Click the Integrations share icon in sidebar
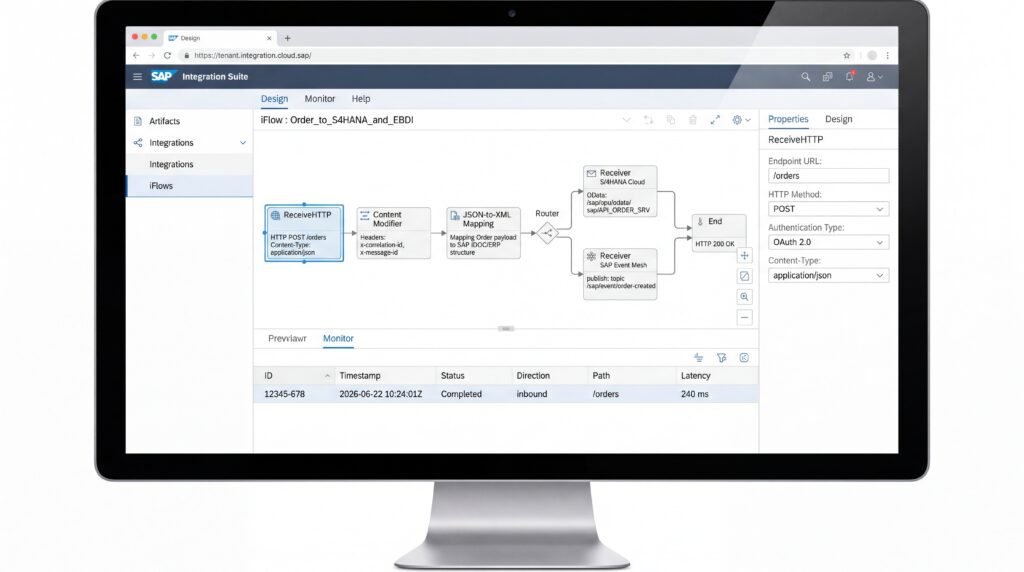 [x=138, y=142]
